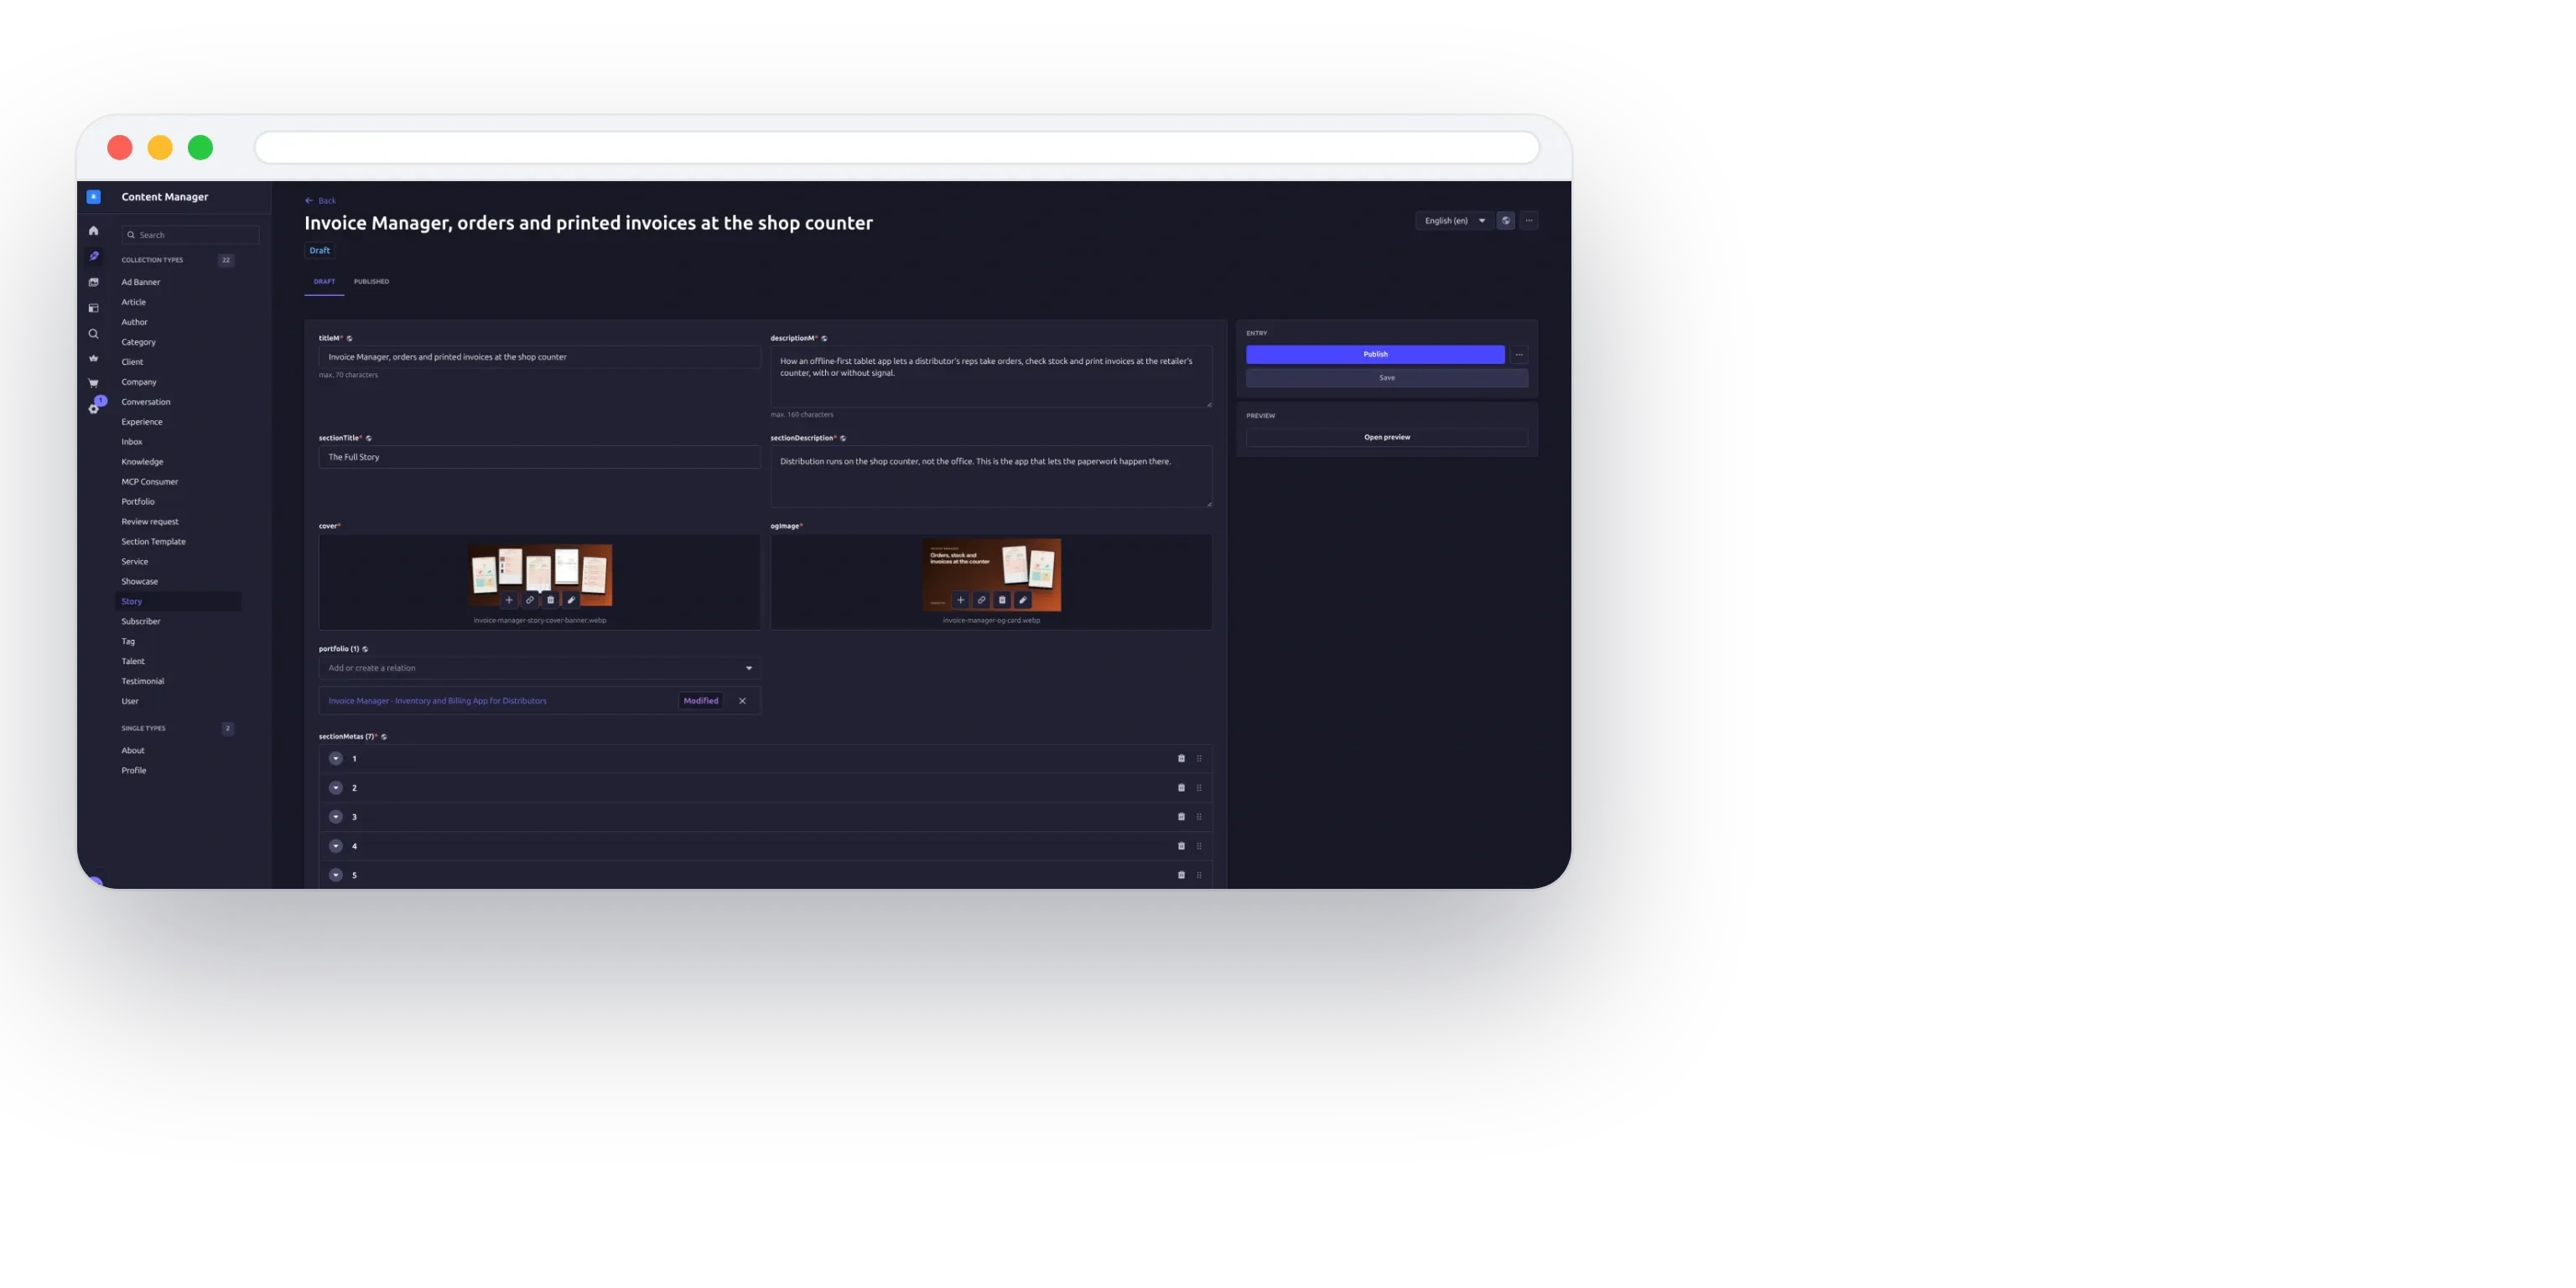Delete the cover image asset
Screen dimensions: 2576x1288
550,600
